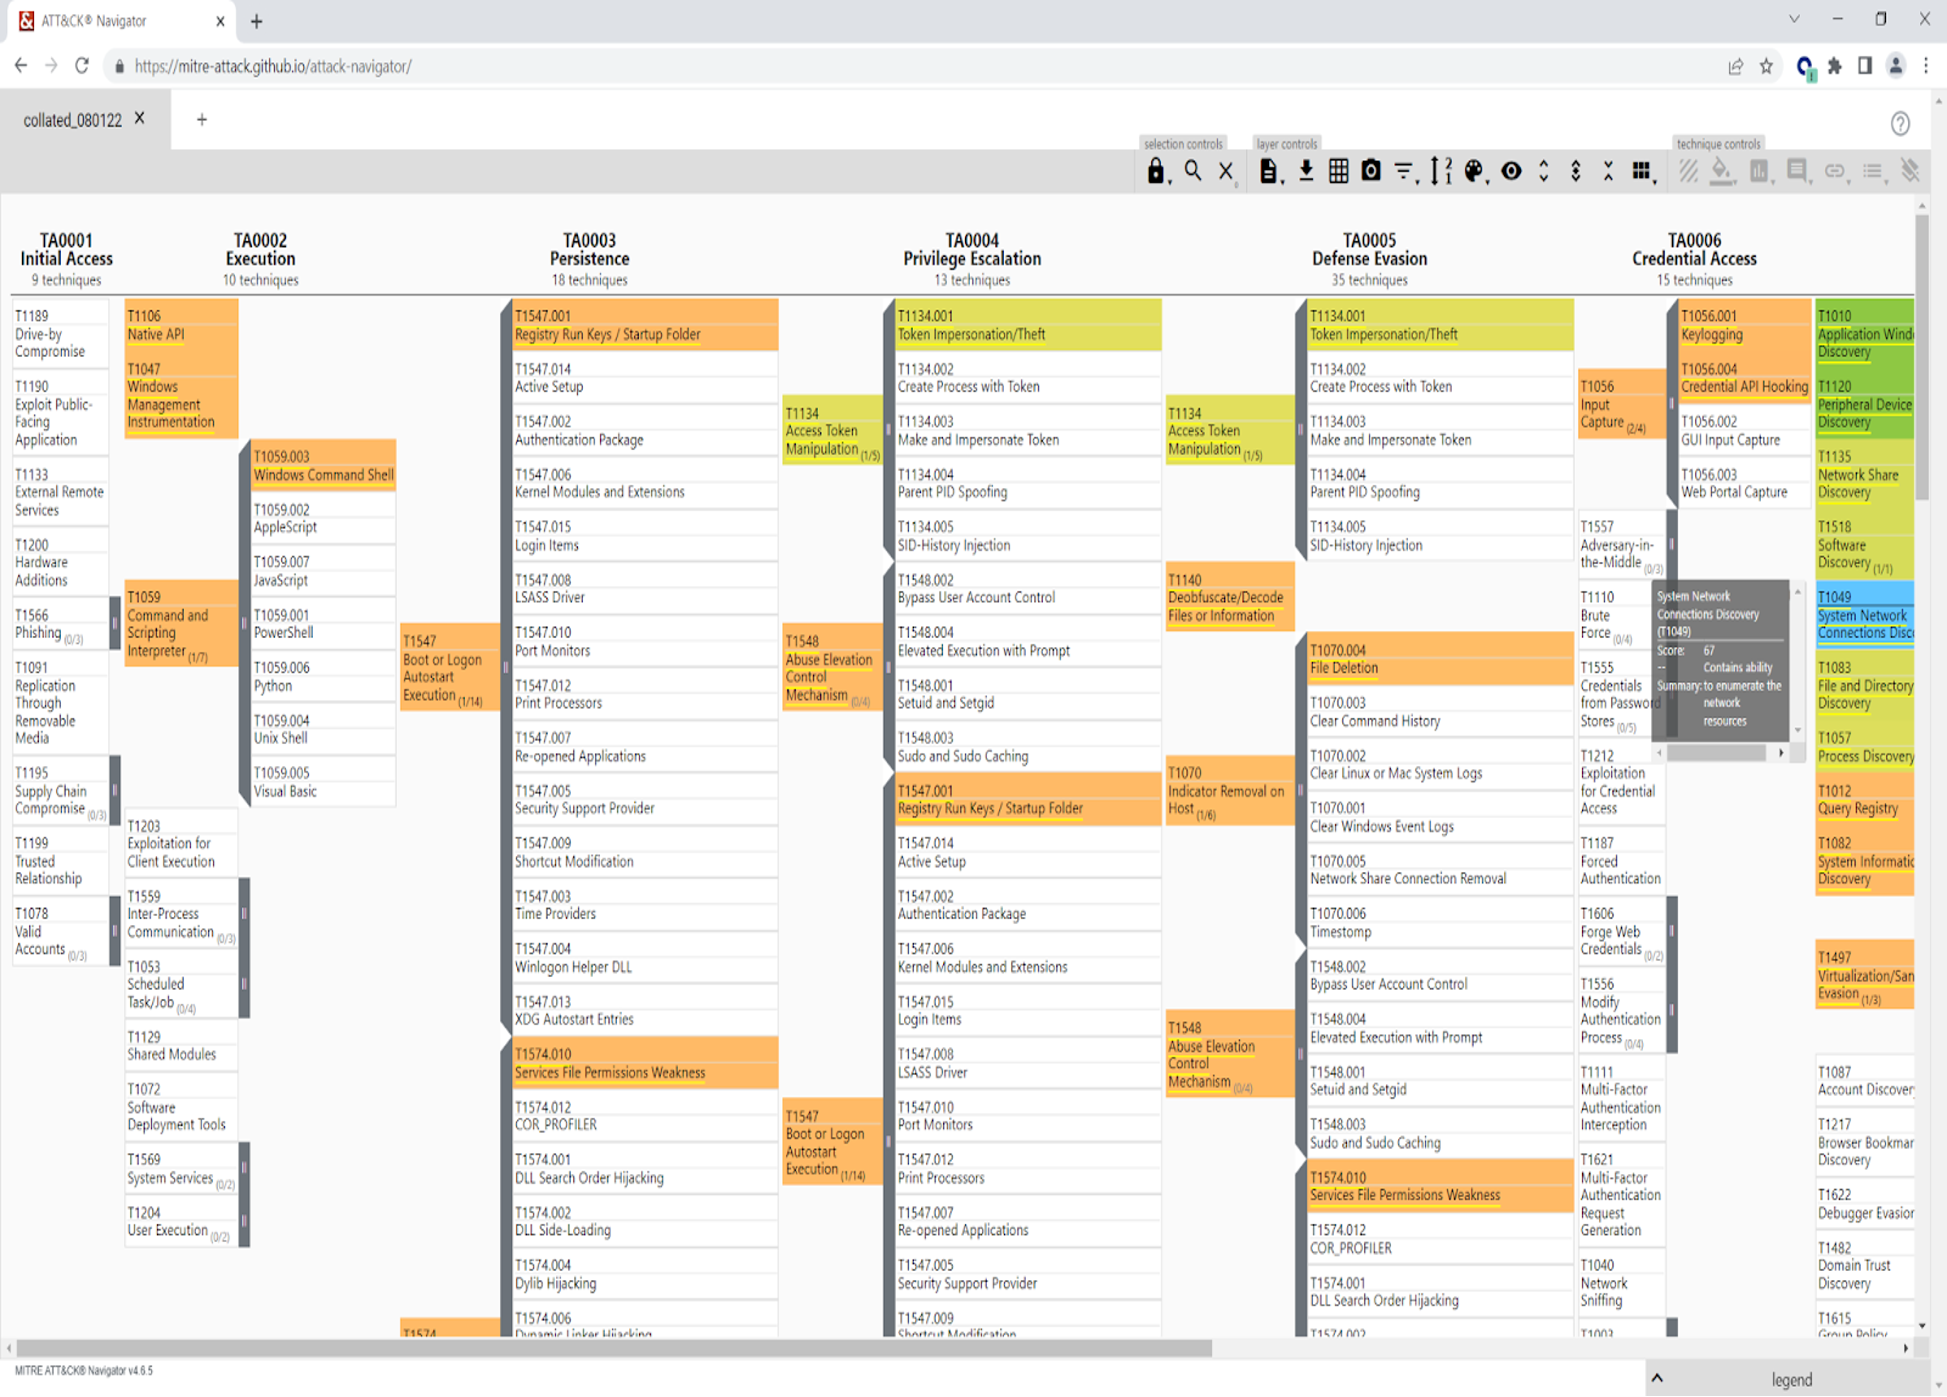Viewport: 1947px width, 1397px height.
Task: Open the comment technique control
Action: pyautogui.click(x=1798, y=171)
